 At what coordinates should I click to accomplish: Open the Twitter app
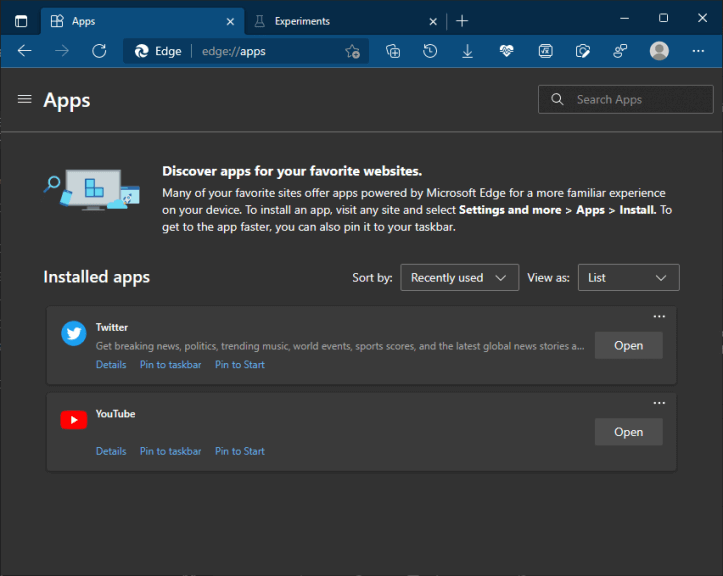(628, 345)
